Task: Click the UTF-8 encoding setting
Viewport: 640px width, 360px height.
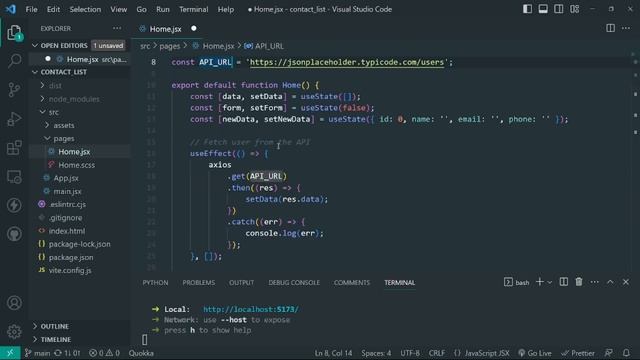Action: [x=410, y=353]
